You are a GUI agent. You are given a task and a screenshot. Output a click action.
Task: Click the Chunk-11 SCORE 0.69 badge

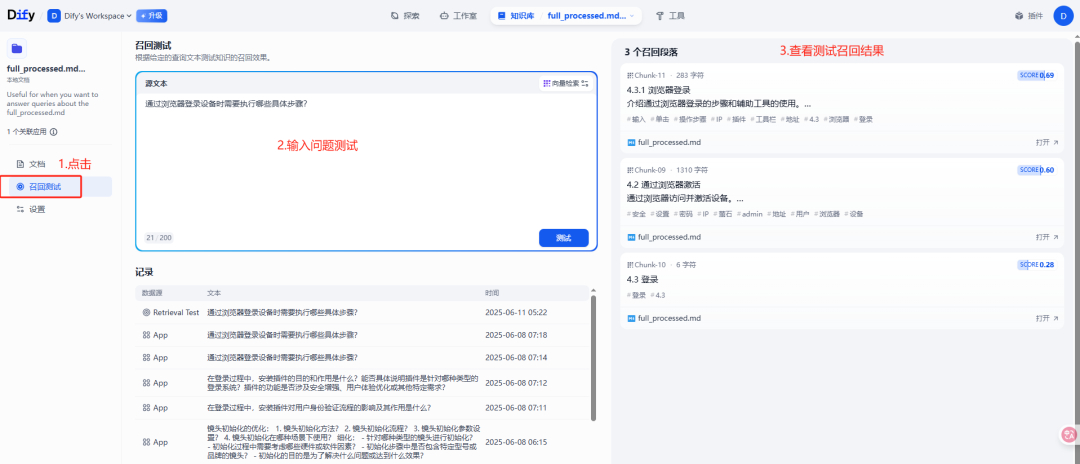click(1036, 75)
